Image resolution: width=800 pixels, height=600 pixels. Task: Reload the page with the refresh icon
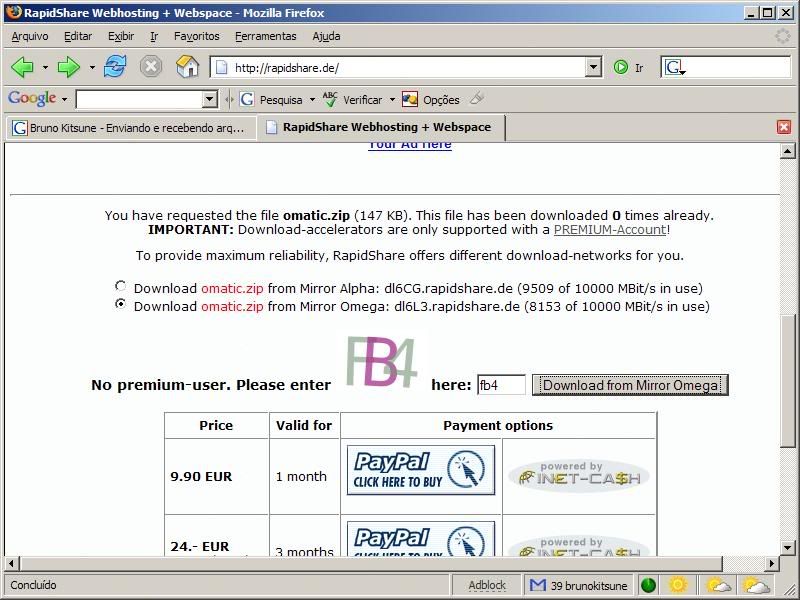[x=115, y=67]
